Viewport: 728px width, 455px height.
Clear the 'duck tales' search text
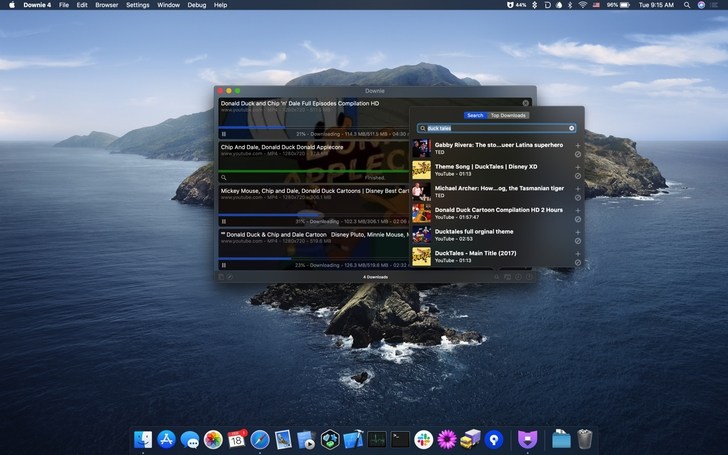(x=572, y=128)
